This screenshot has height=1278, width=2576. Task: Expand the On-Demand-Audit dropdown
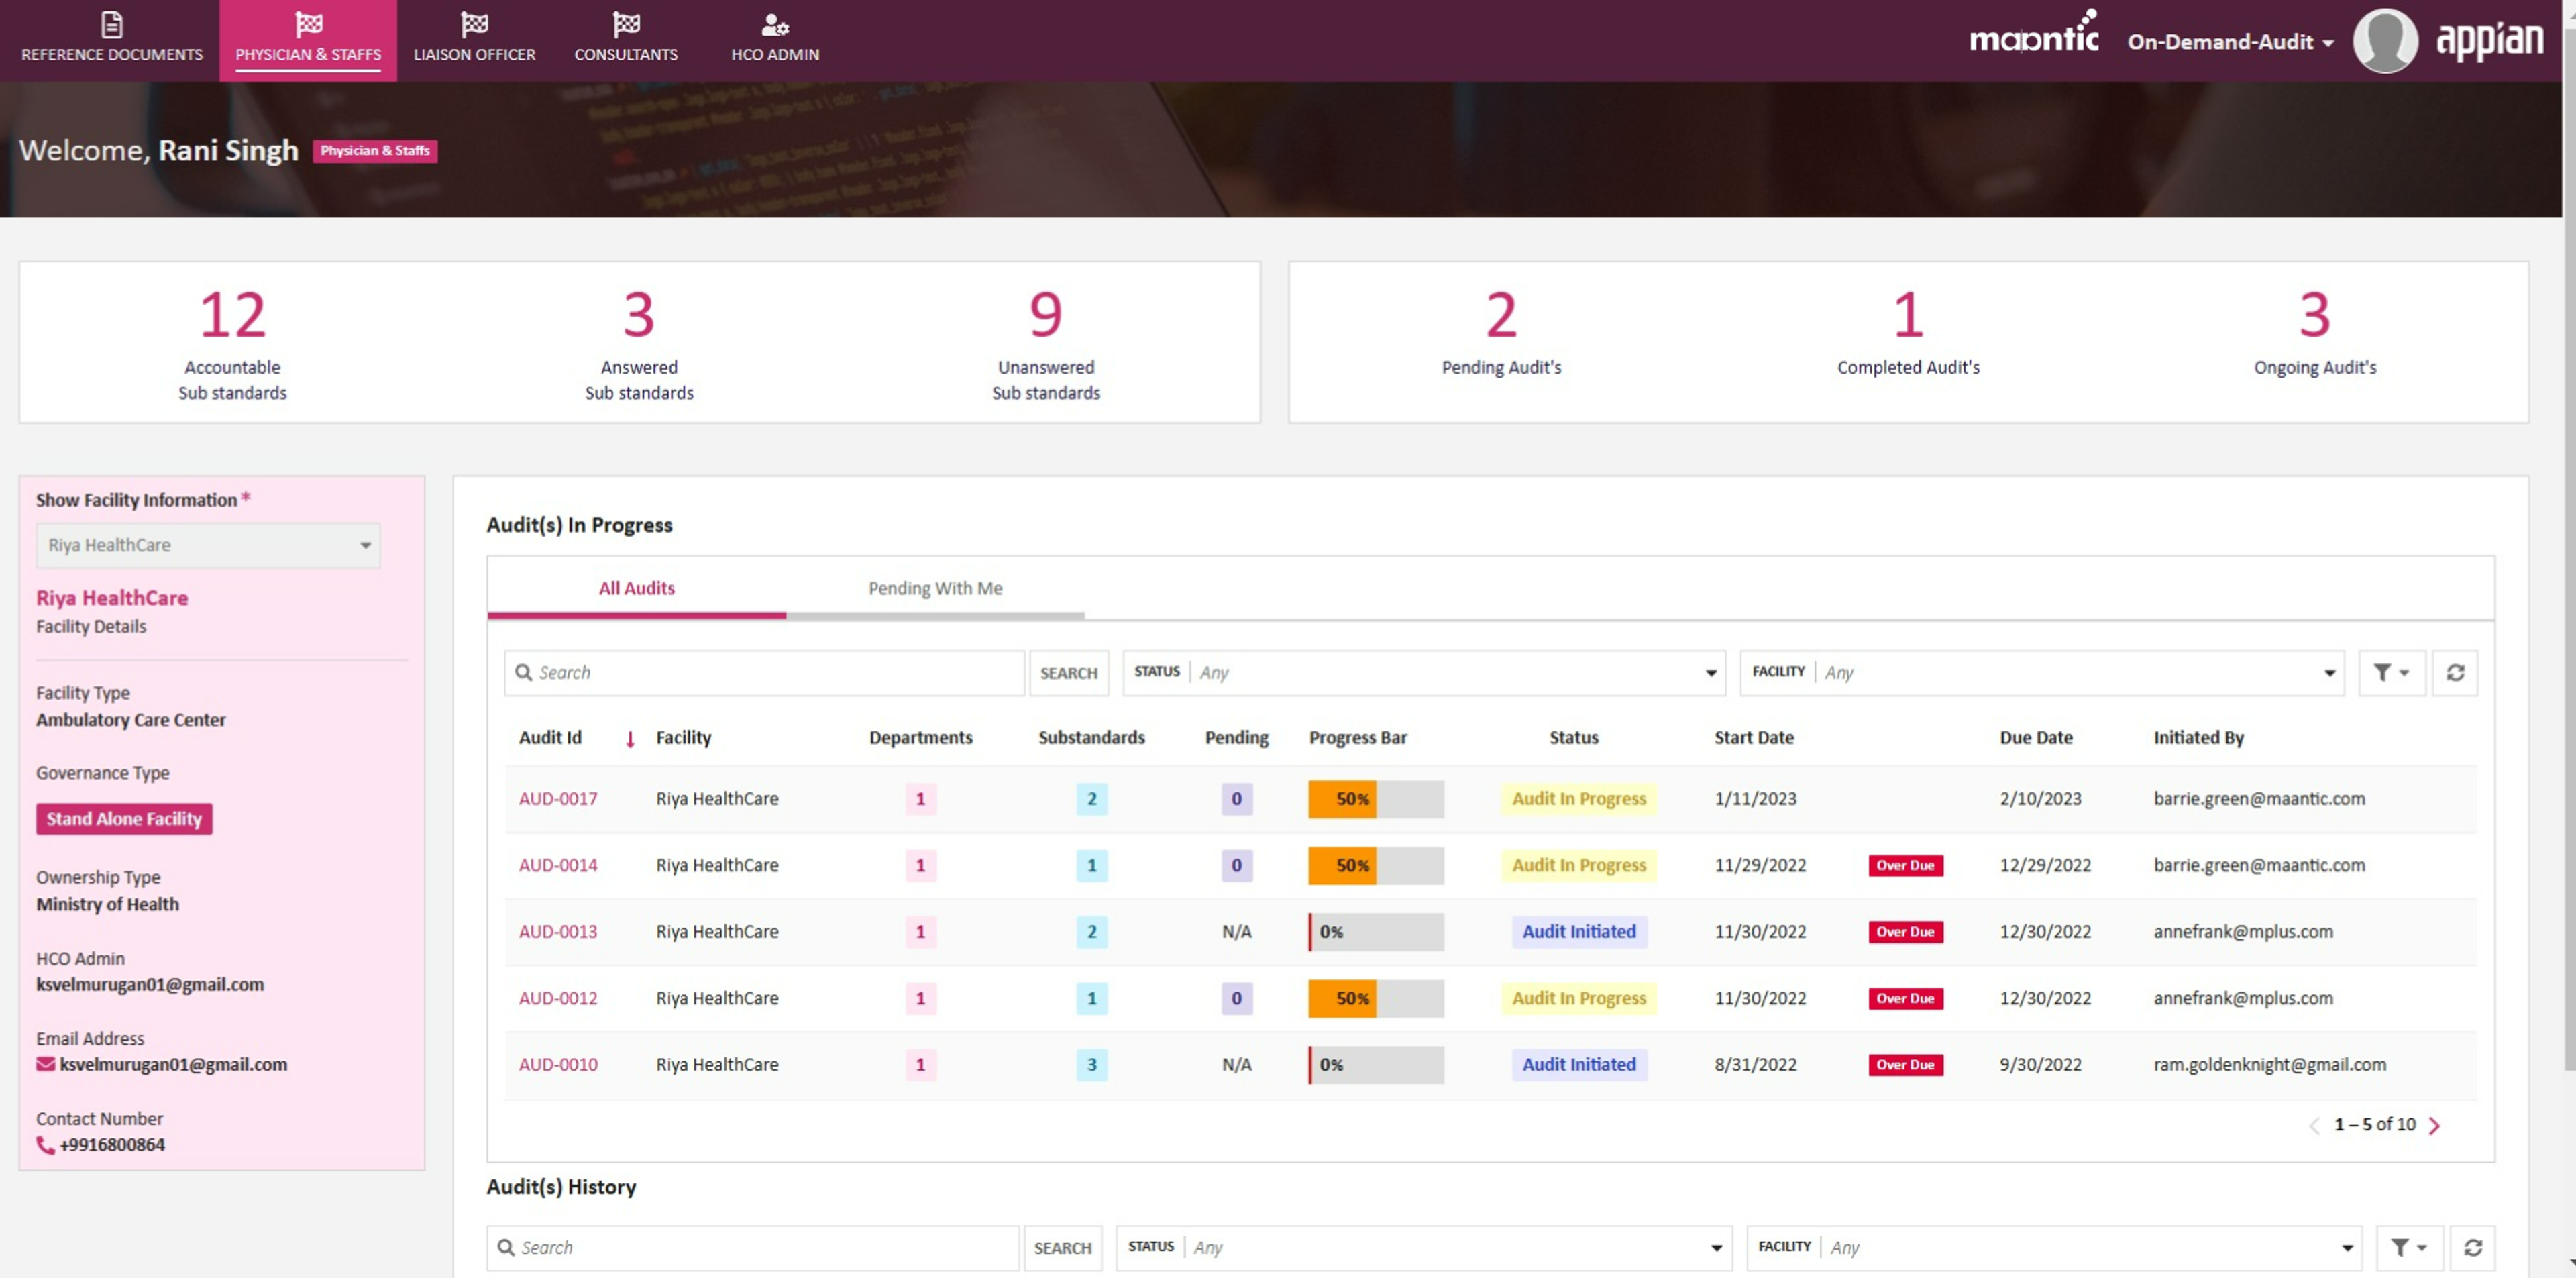coord(2230,42)
